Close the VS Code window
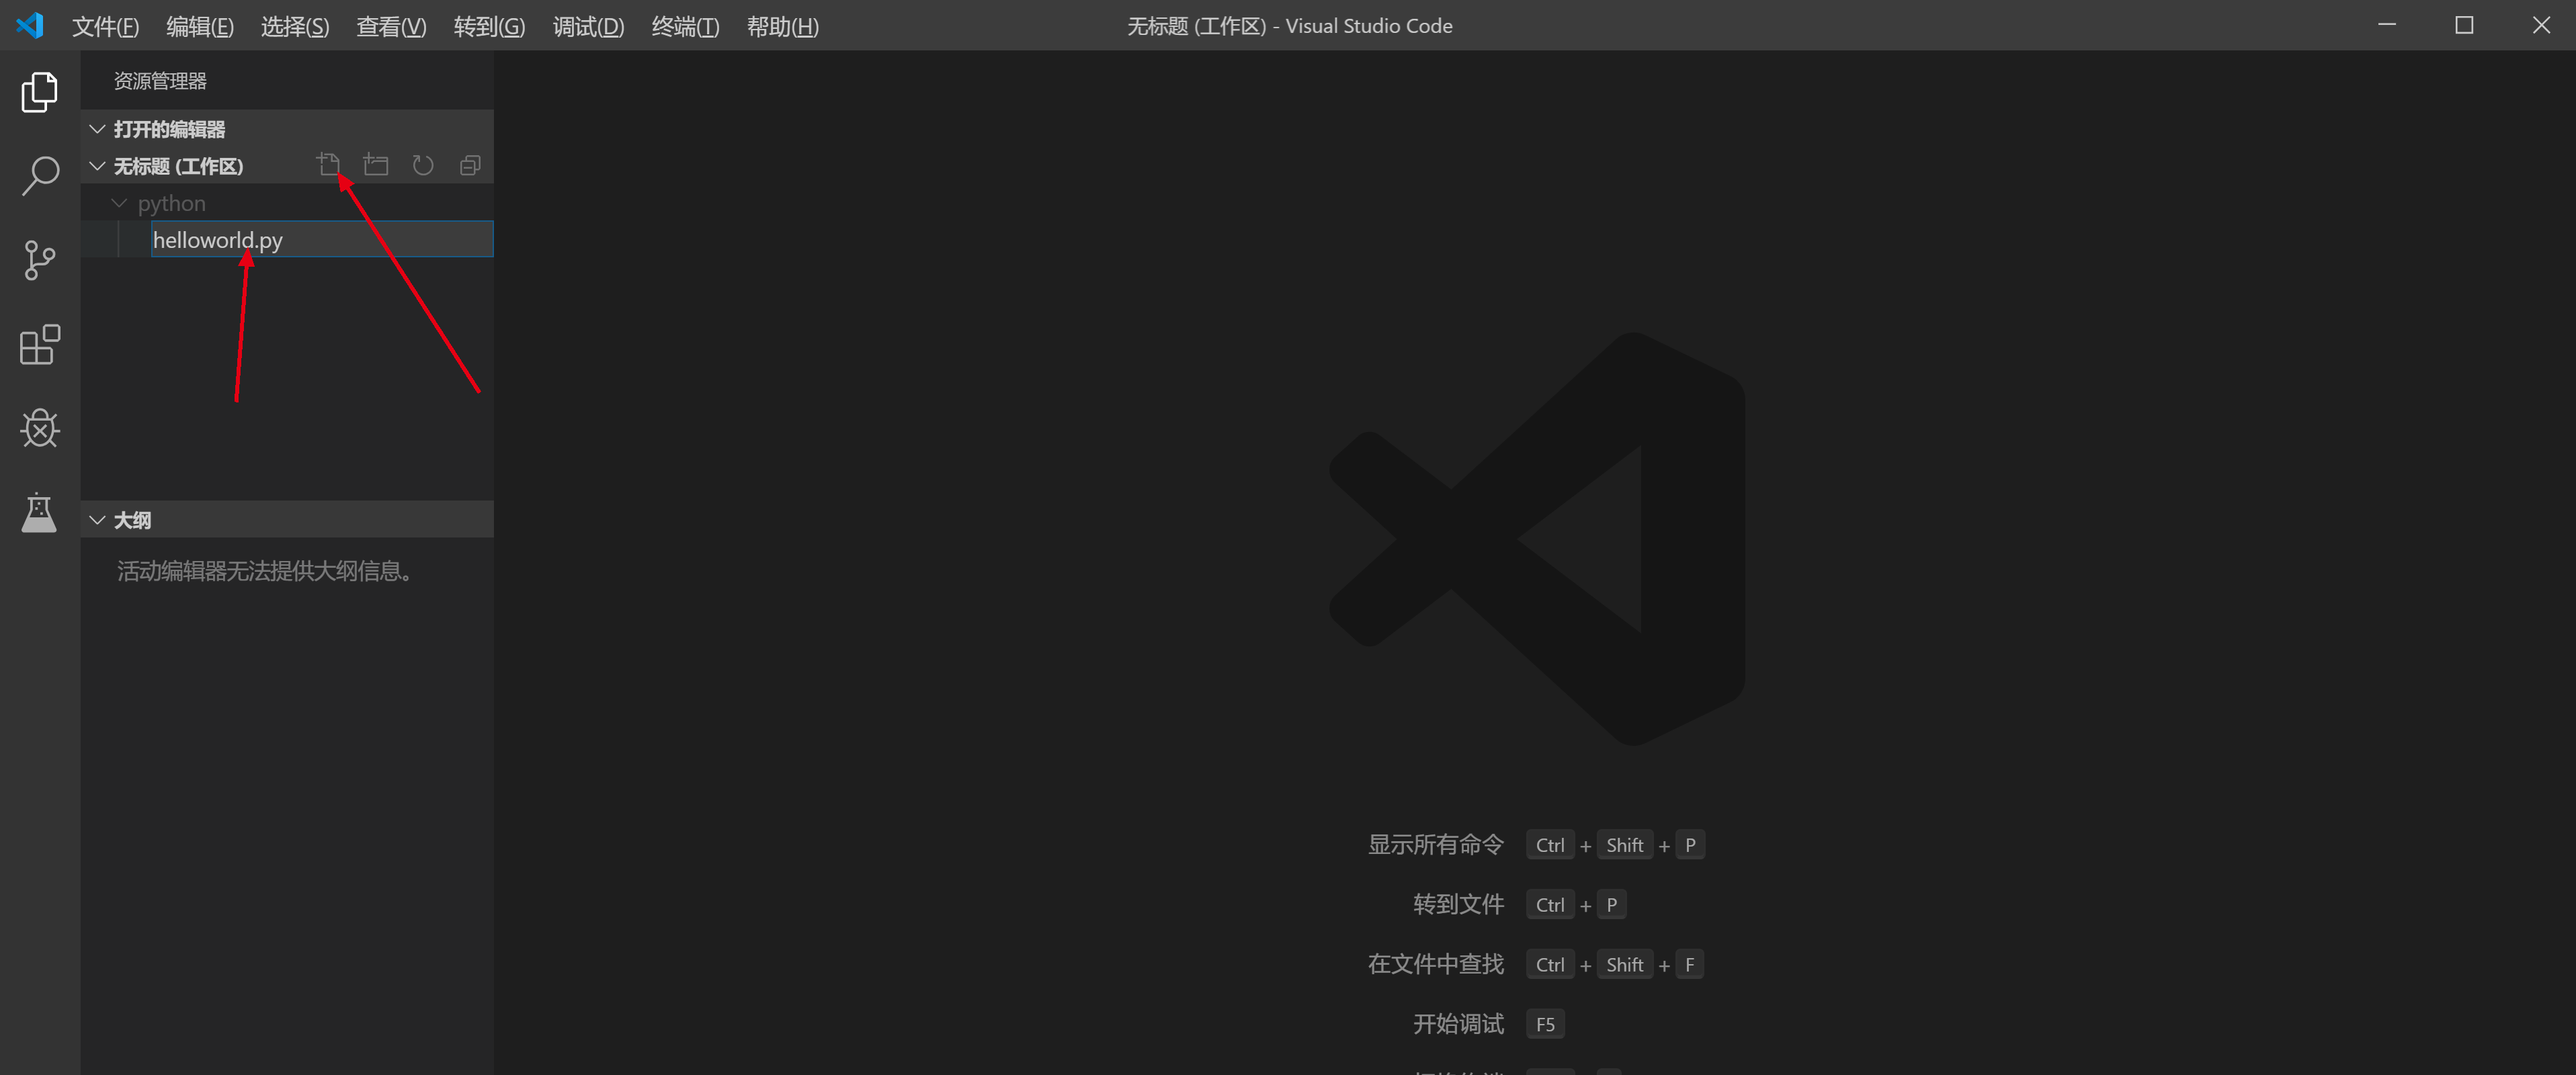 (x=2541, y=25)
